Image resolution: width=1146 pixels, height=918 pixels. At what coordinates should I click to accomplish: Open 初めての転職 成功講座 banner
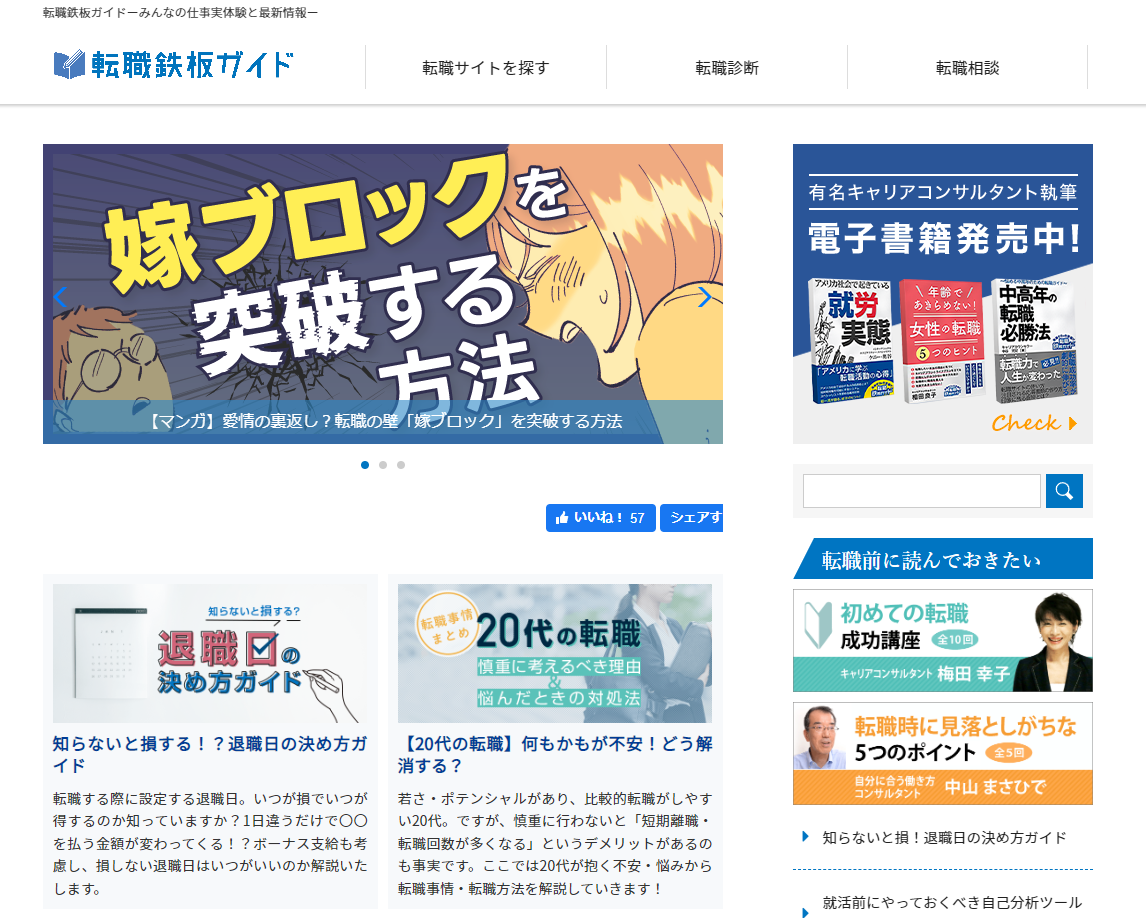click(x=943, y=640)
